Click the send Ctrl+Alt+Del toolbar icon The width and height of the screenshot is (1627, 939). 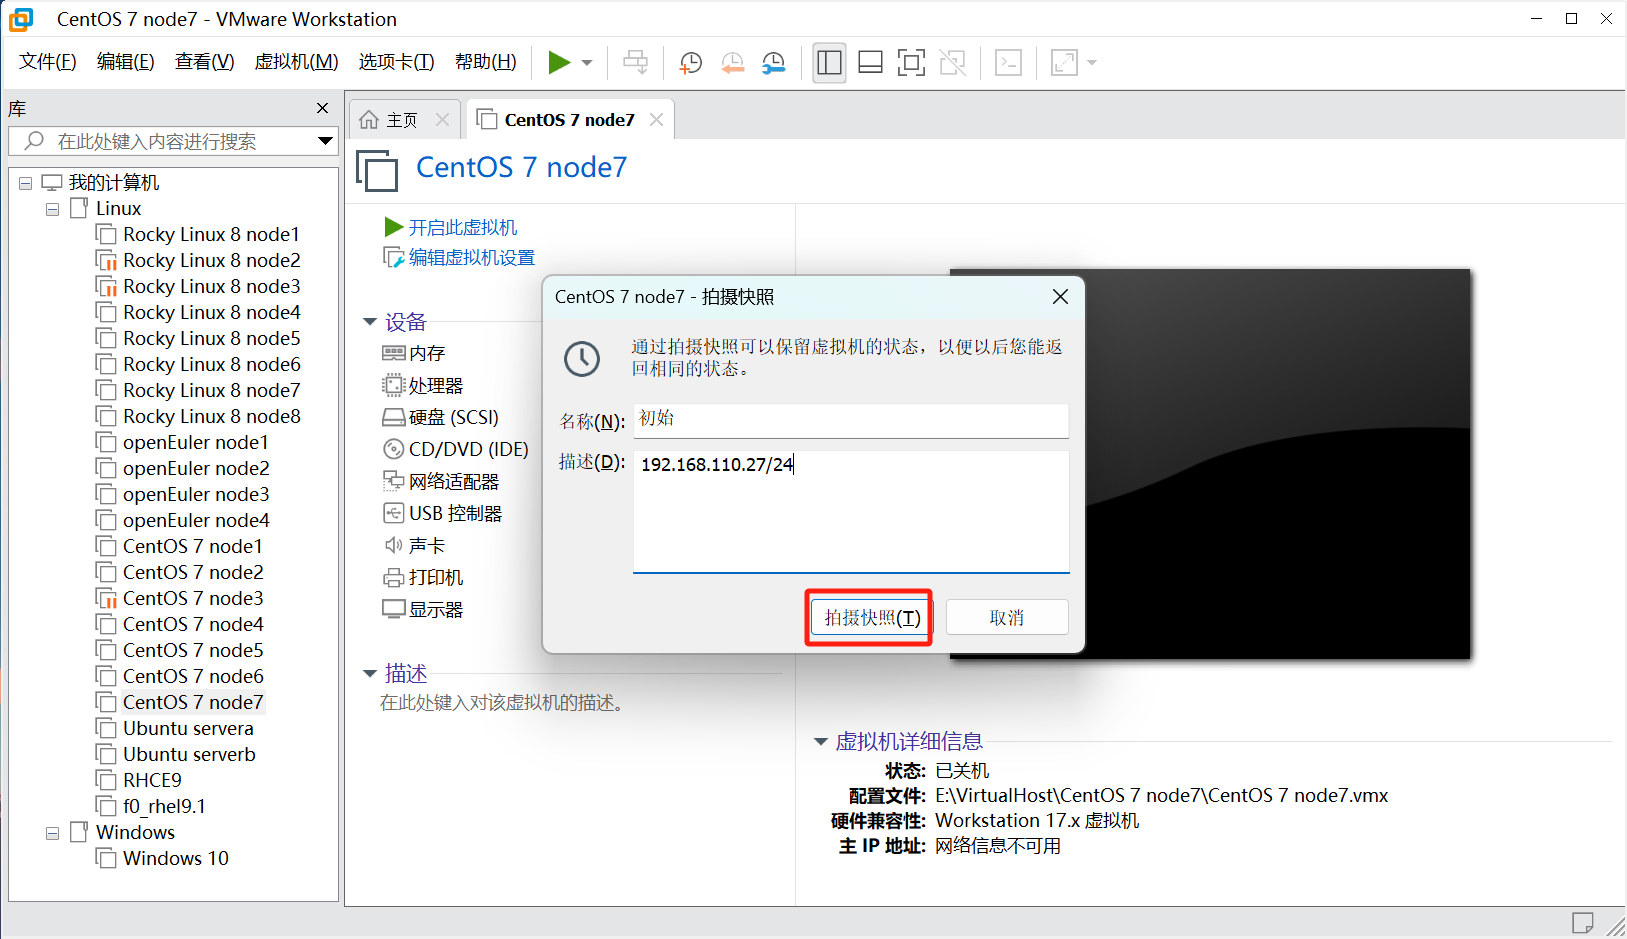pyautogui.click(x=635, y=63)
